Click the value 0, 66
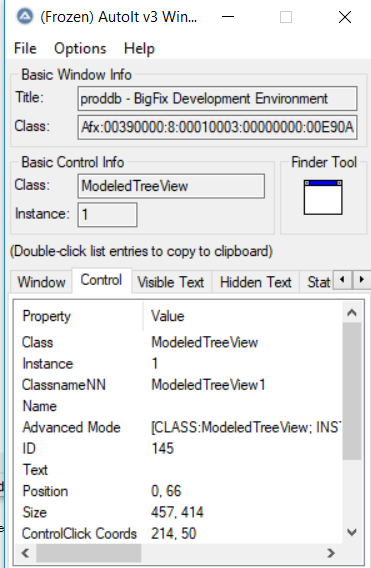371x568 pixels. click(166, 491)
